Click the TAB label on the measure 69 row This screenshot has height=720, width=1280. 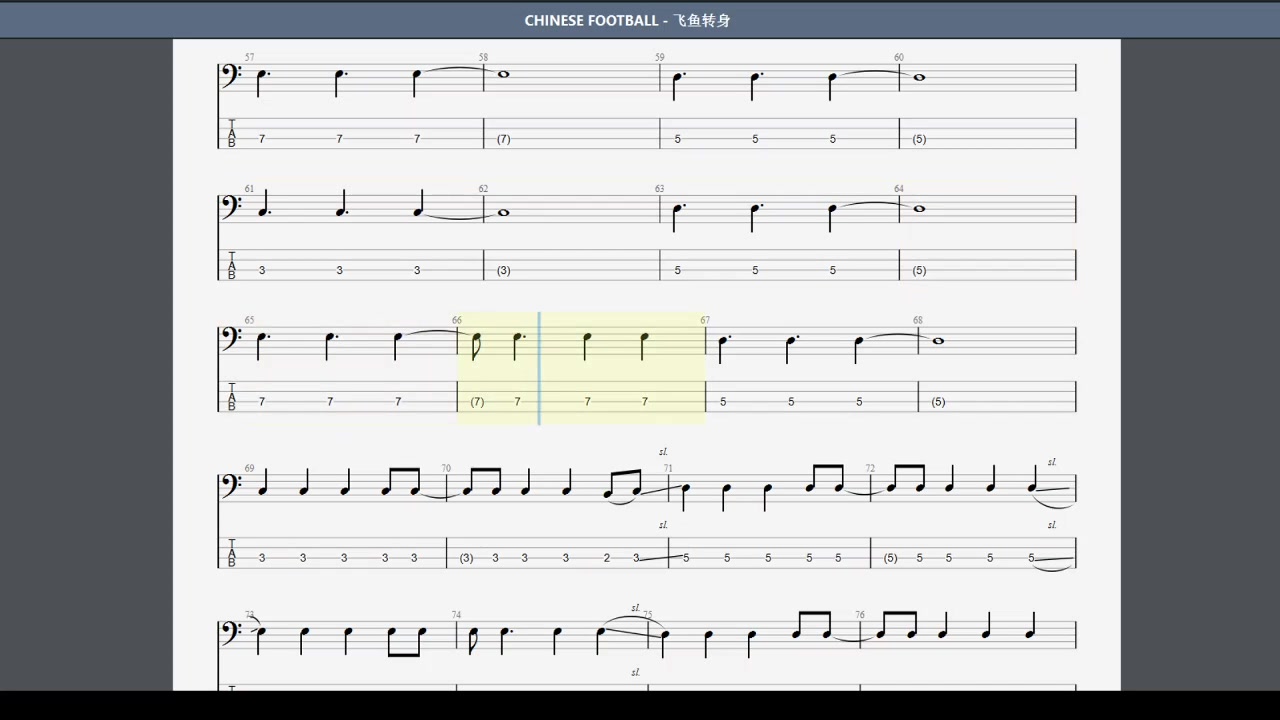(x=232, y=553)
